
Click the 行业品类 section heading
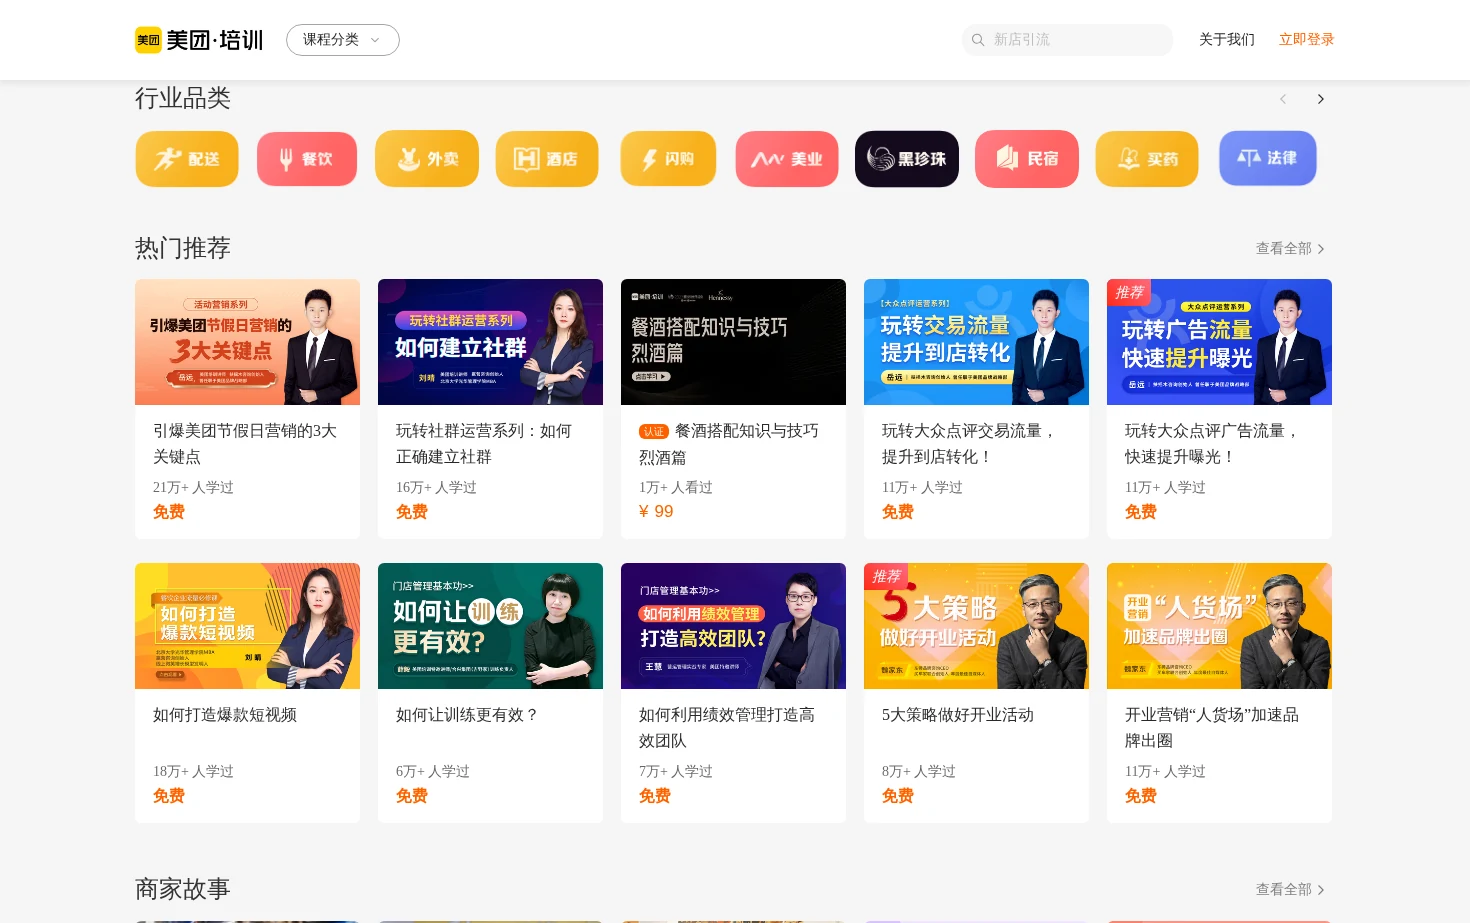tap(183, 98)
